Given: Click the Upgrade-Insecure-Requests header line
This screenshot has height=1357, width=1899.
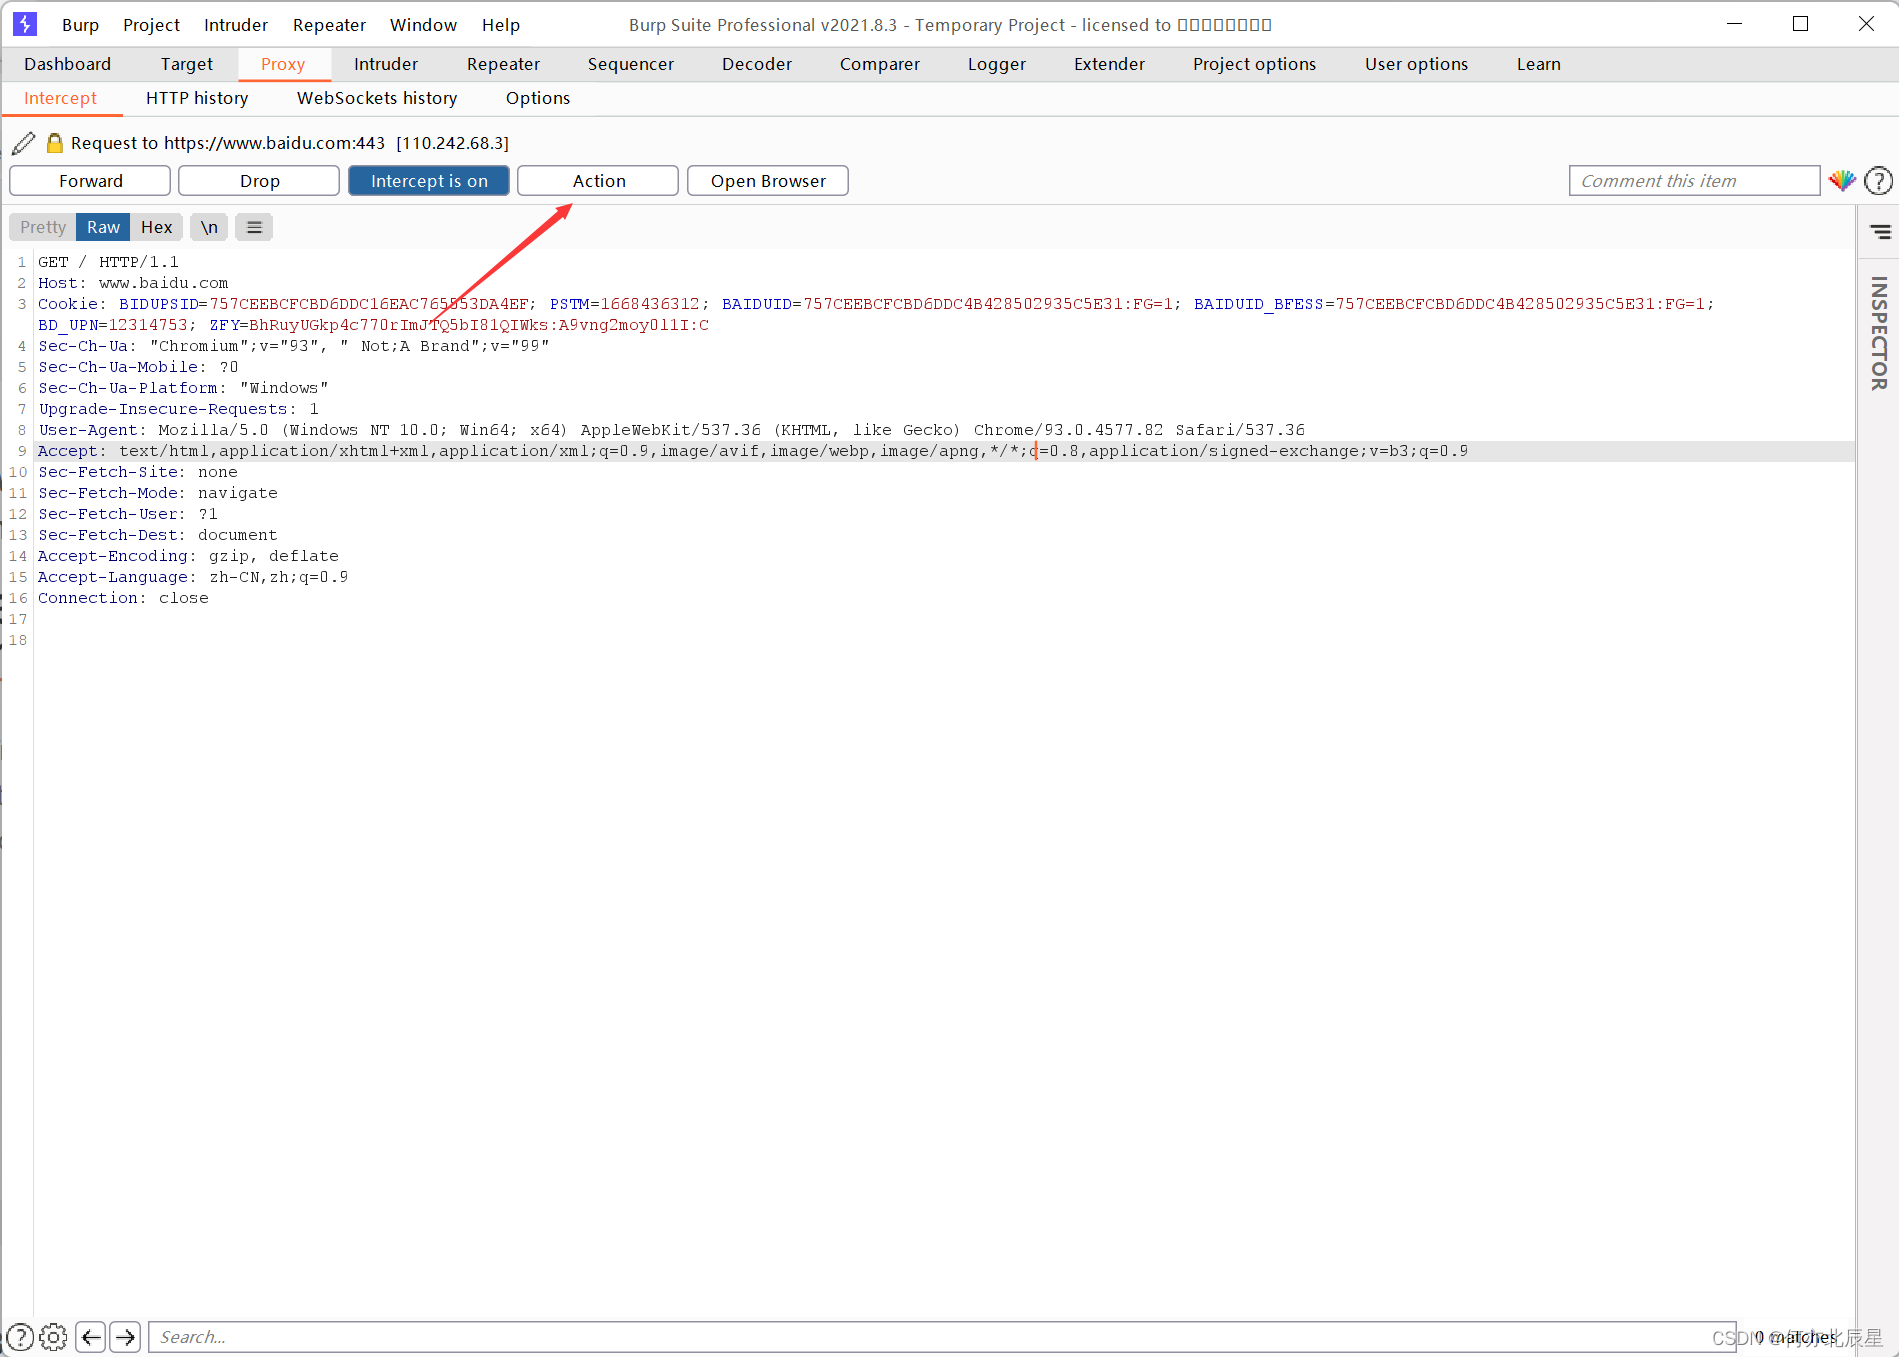Looking at the screenshot, I should coord(178,409).
